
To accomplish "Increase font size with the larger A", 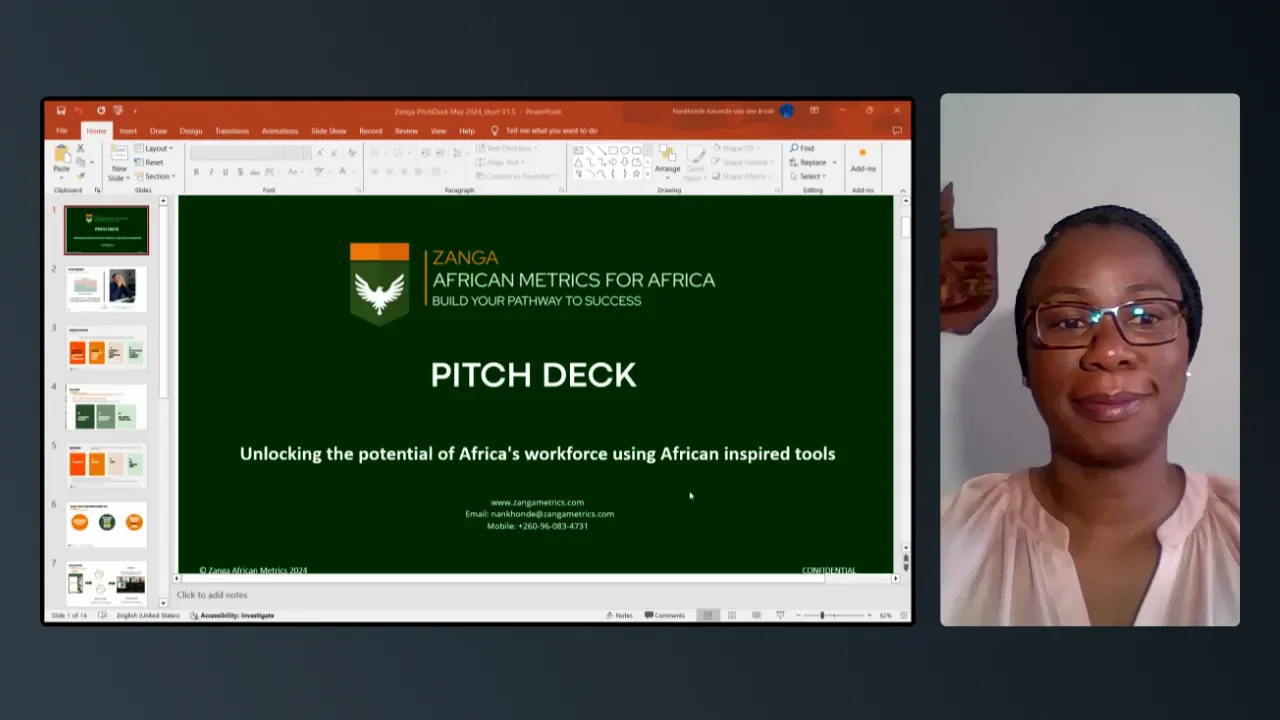I will 320,153.
